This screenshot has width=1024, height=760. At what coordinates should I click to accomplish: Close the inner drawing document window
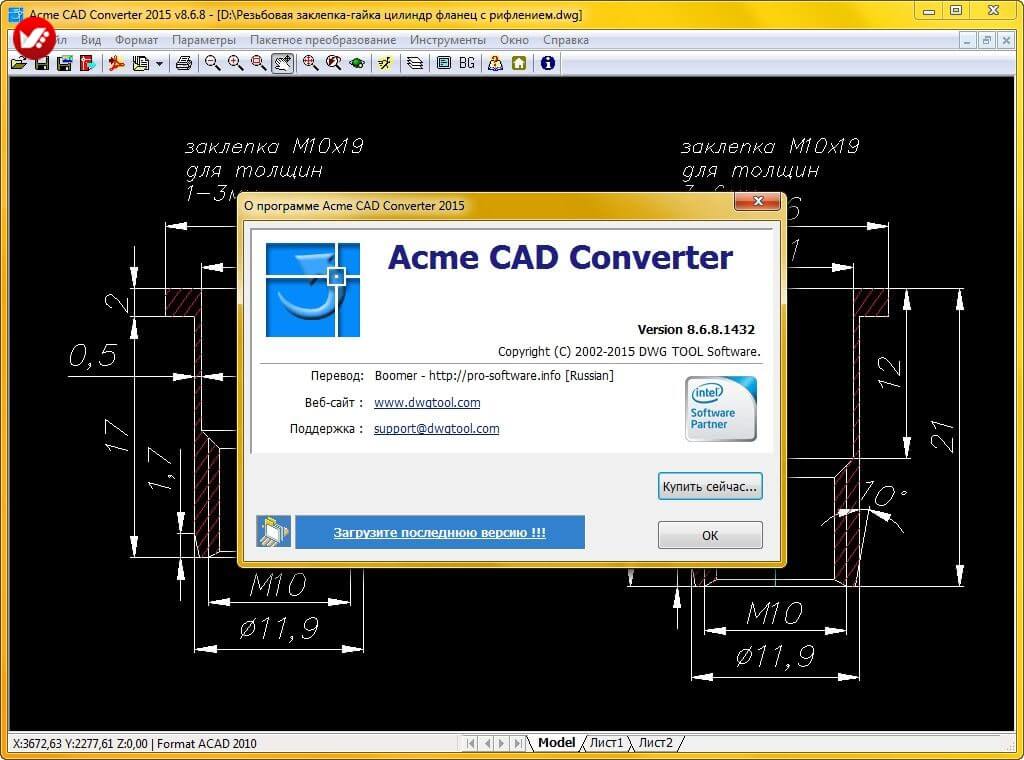1006,40
